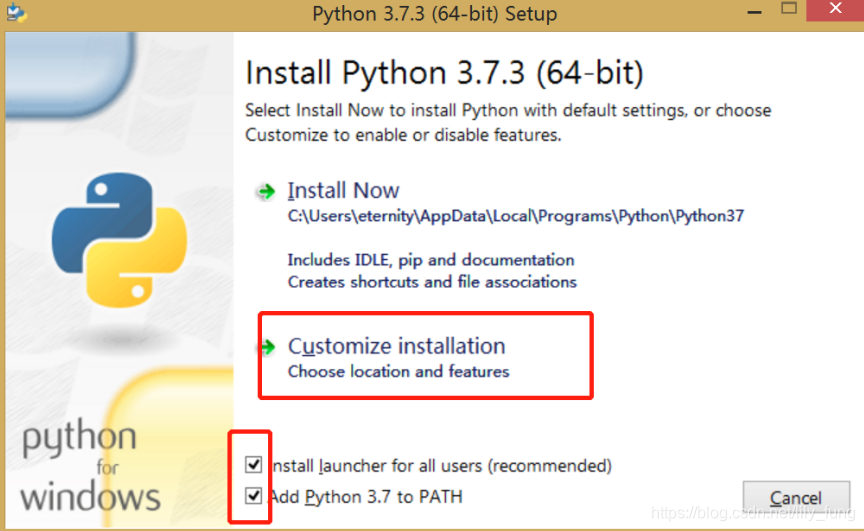Click the 'python for windows' branding text

point(90,465)
